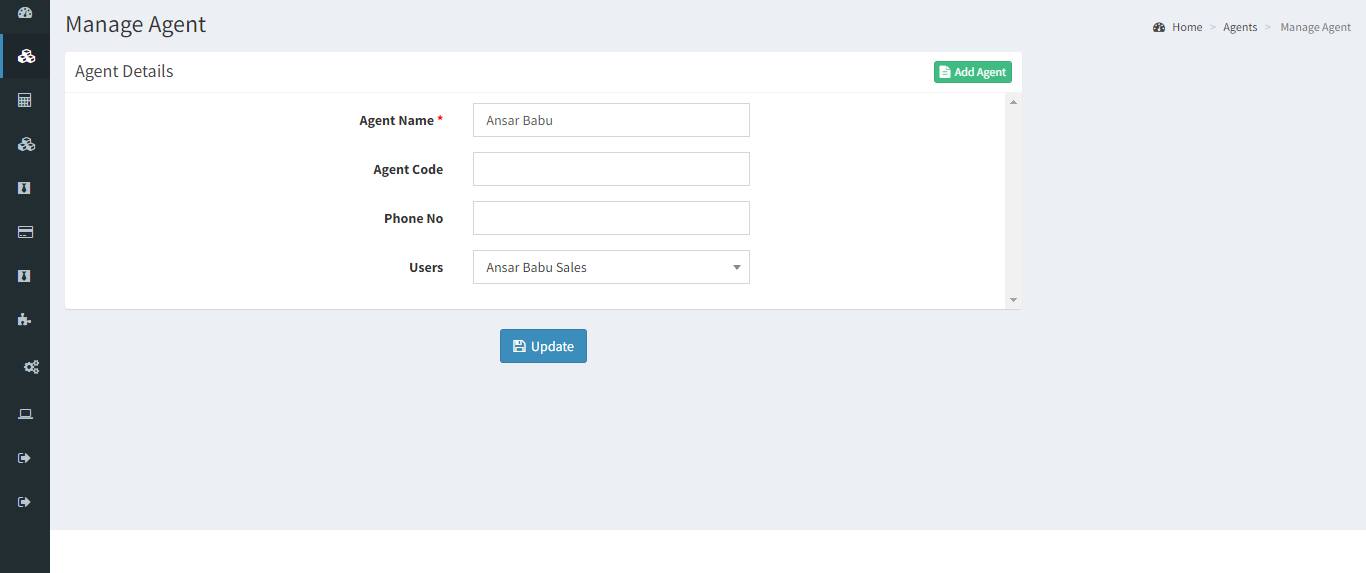Select the laptop icon in sidebar
This screenshot has height=573, width=1366.
25,414
